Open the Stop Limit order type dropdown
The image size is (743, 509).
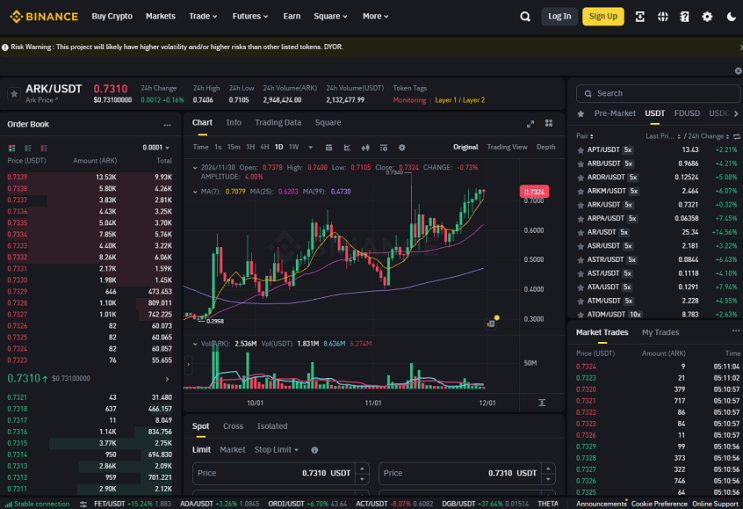[276, 450]
